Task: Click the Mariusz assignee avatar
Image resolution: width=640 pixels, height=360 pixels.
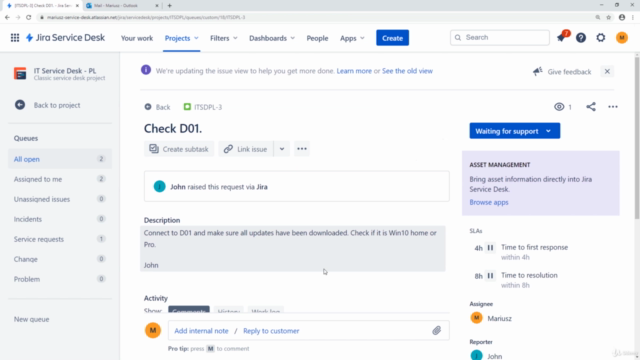Action: (476, 318)
